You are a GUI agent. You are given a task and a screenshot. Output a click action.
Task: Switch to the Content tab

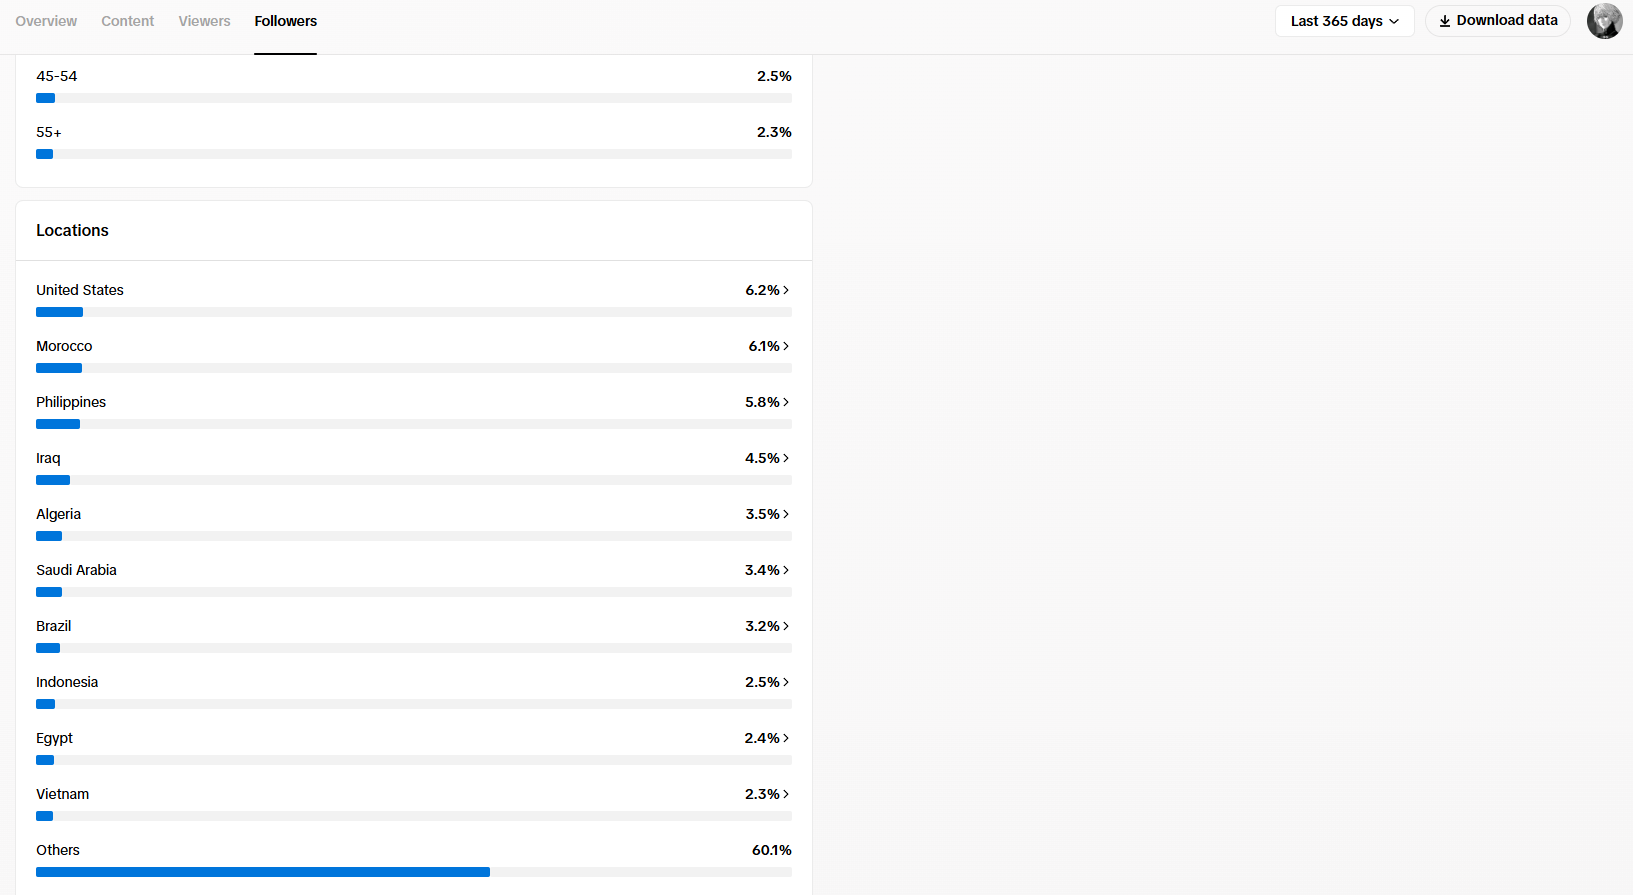point(127,21)
